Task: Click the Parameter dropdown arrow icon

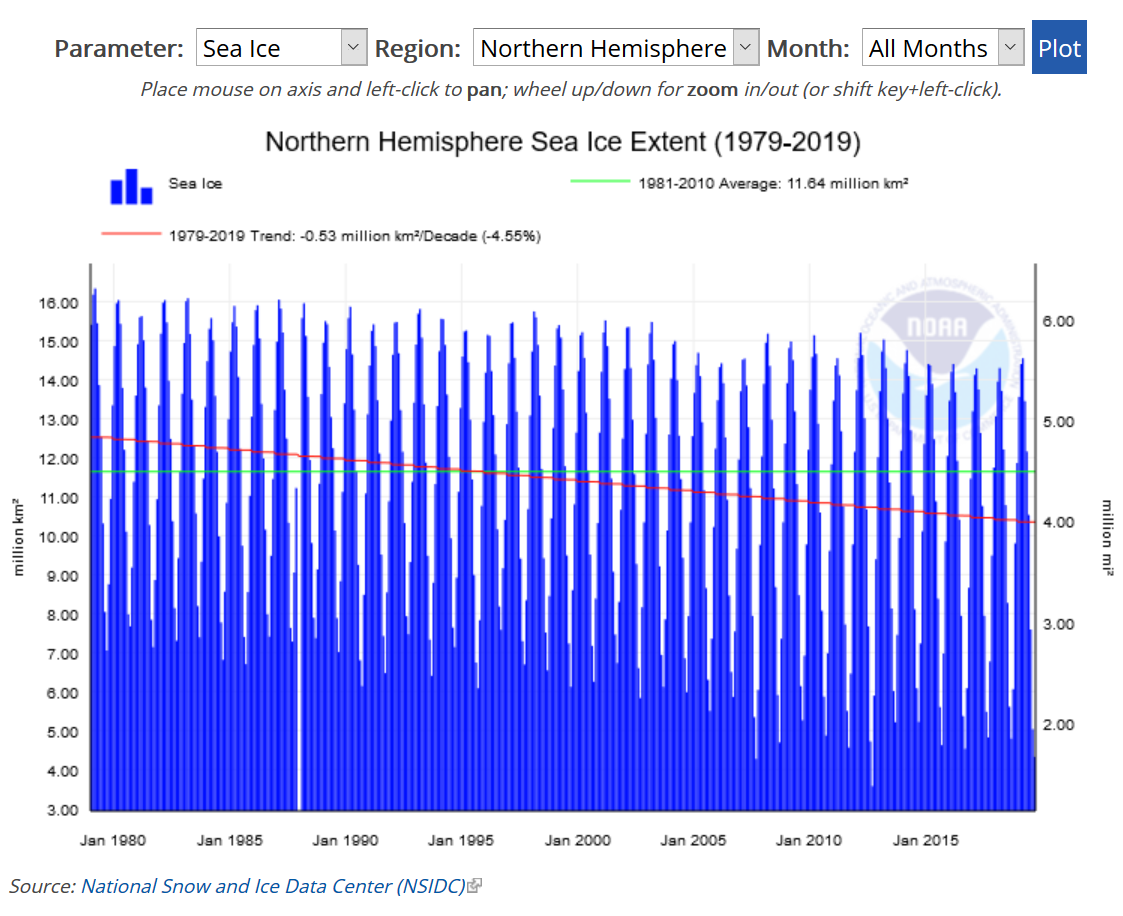Action: (352, 47)
